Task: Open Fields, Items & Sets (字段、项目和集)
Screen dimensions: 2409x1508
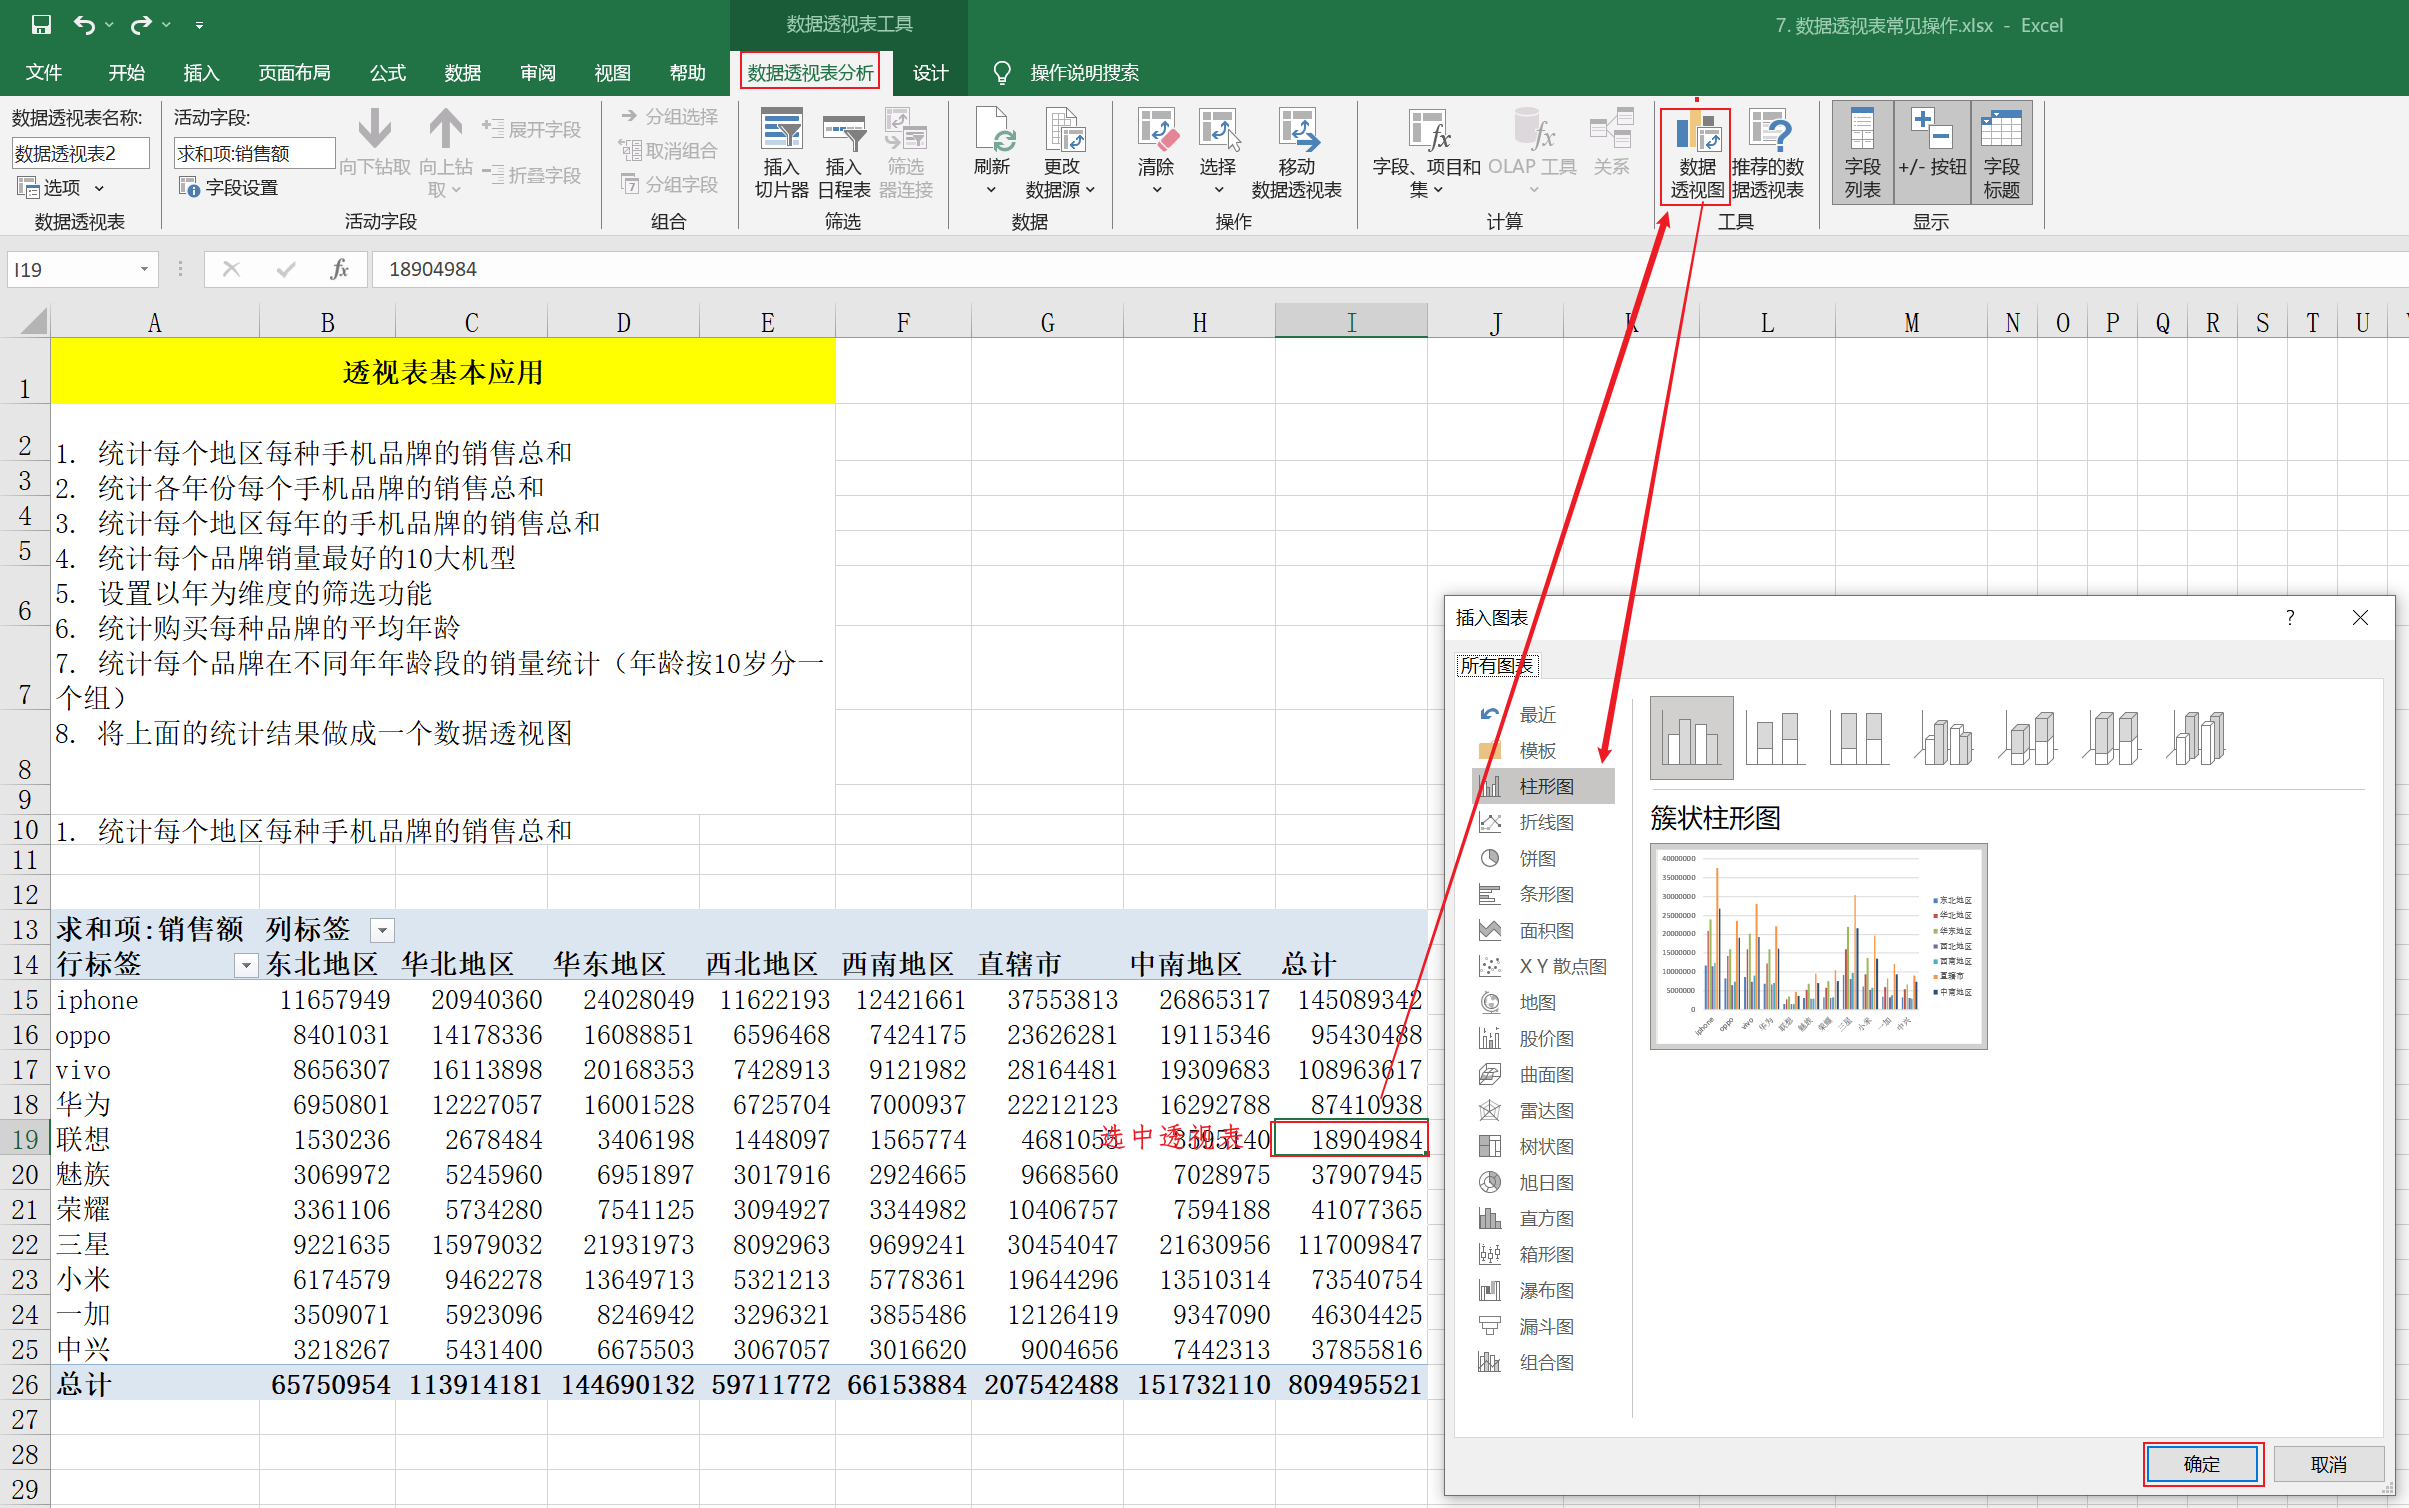Action: pos(1426,153)
